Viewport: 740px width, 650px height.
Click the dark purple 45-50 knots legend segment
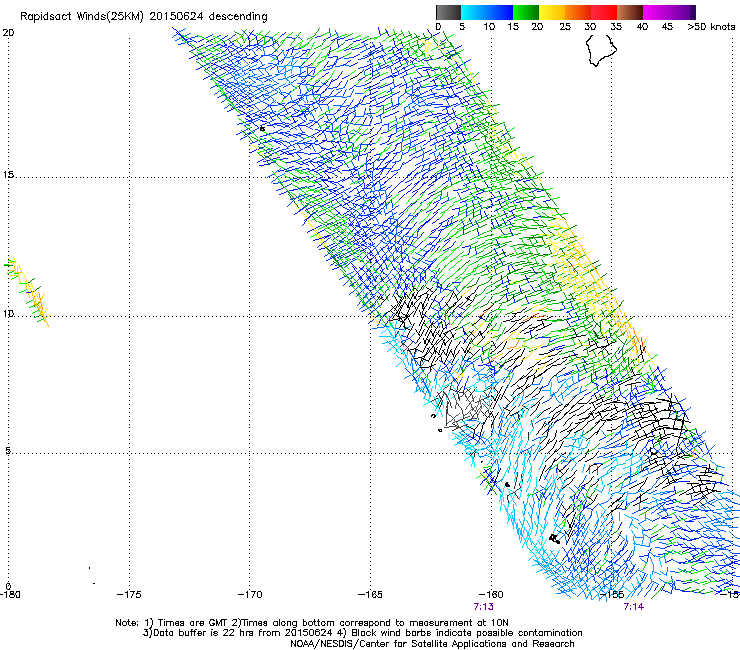pos(682,12)
